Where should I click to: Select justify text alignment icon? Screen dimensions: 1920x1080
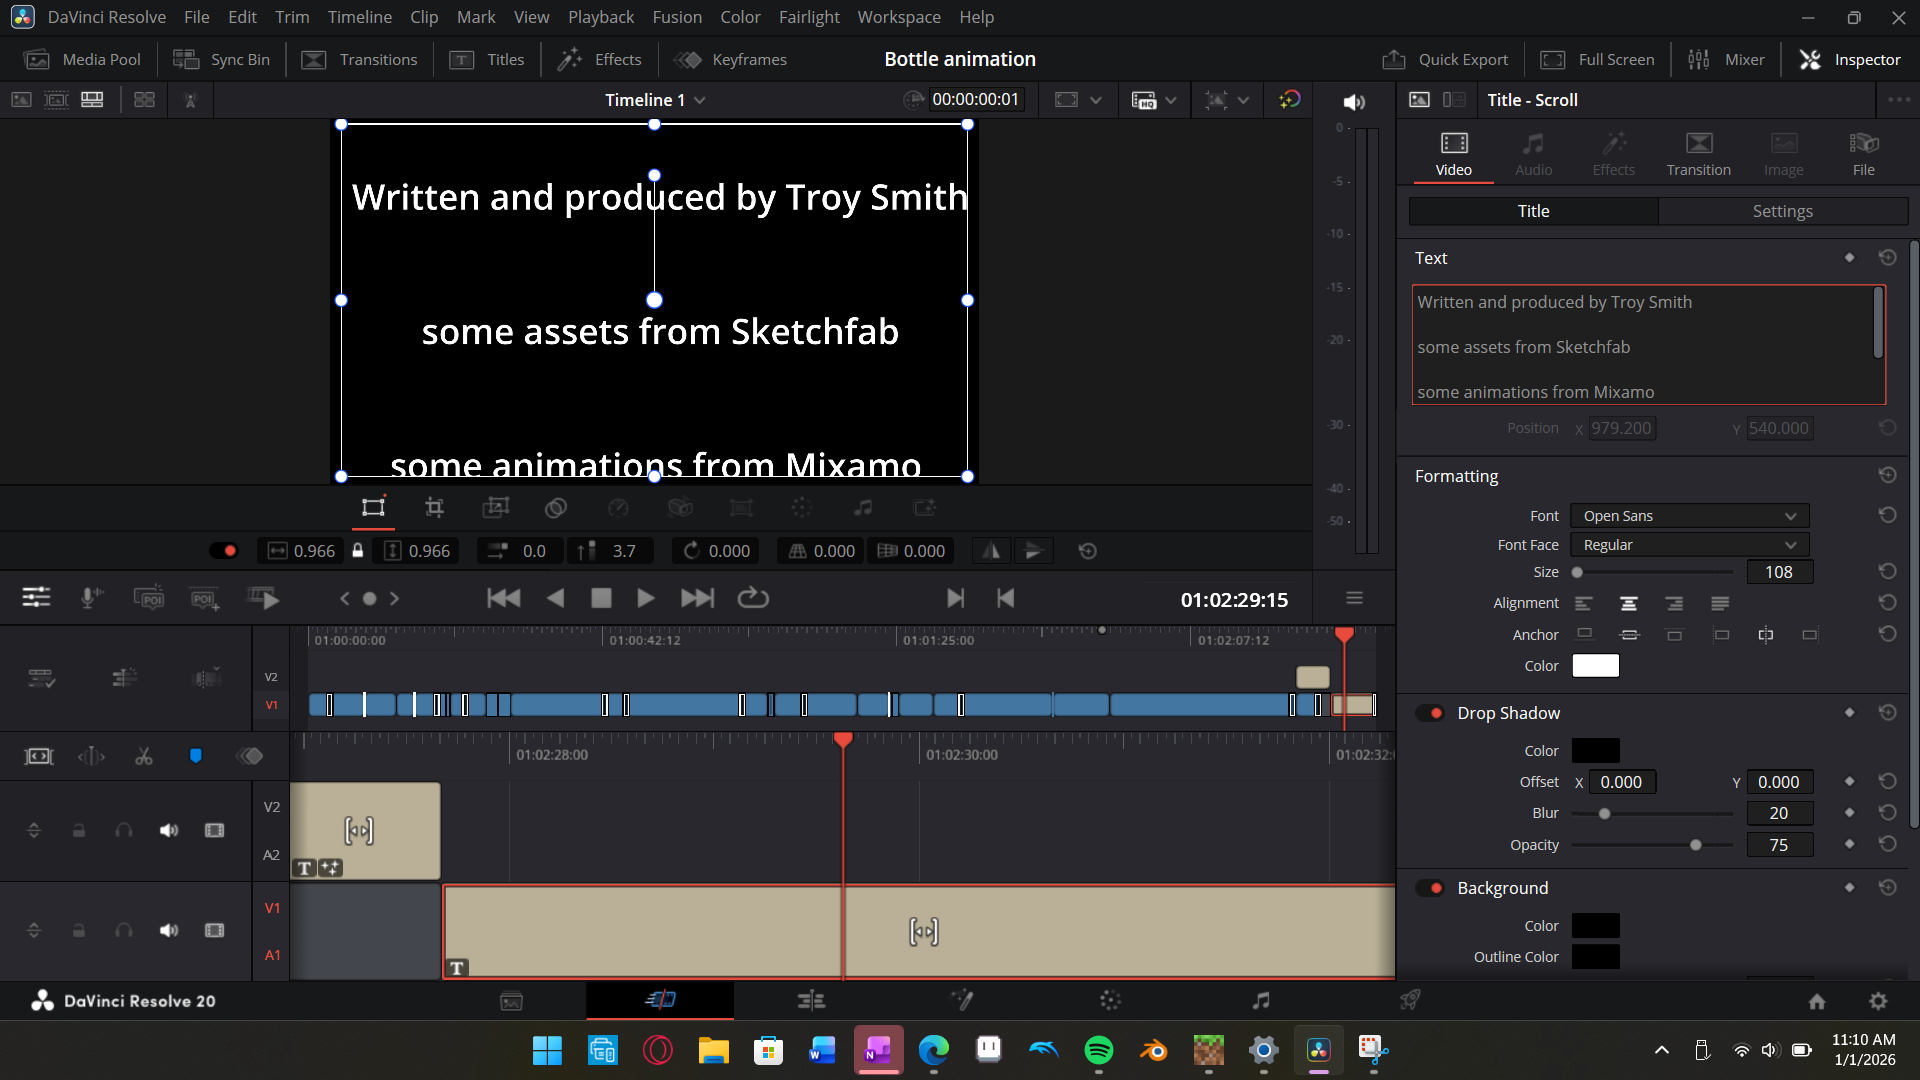pos(1719,603)
